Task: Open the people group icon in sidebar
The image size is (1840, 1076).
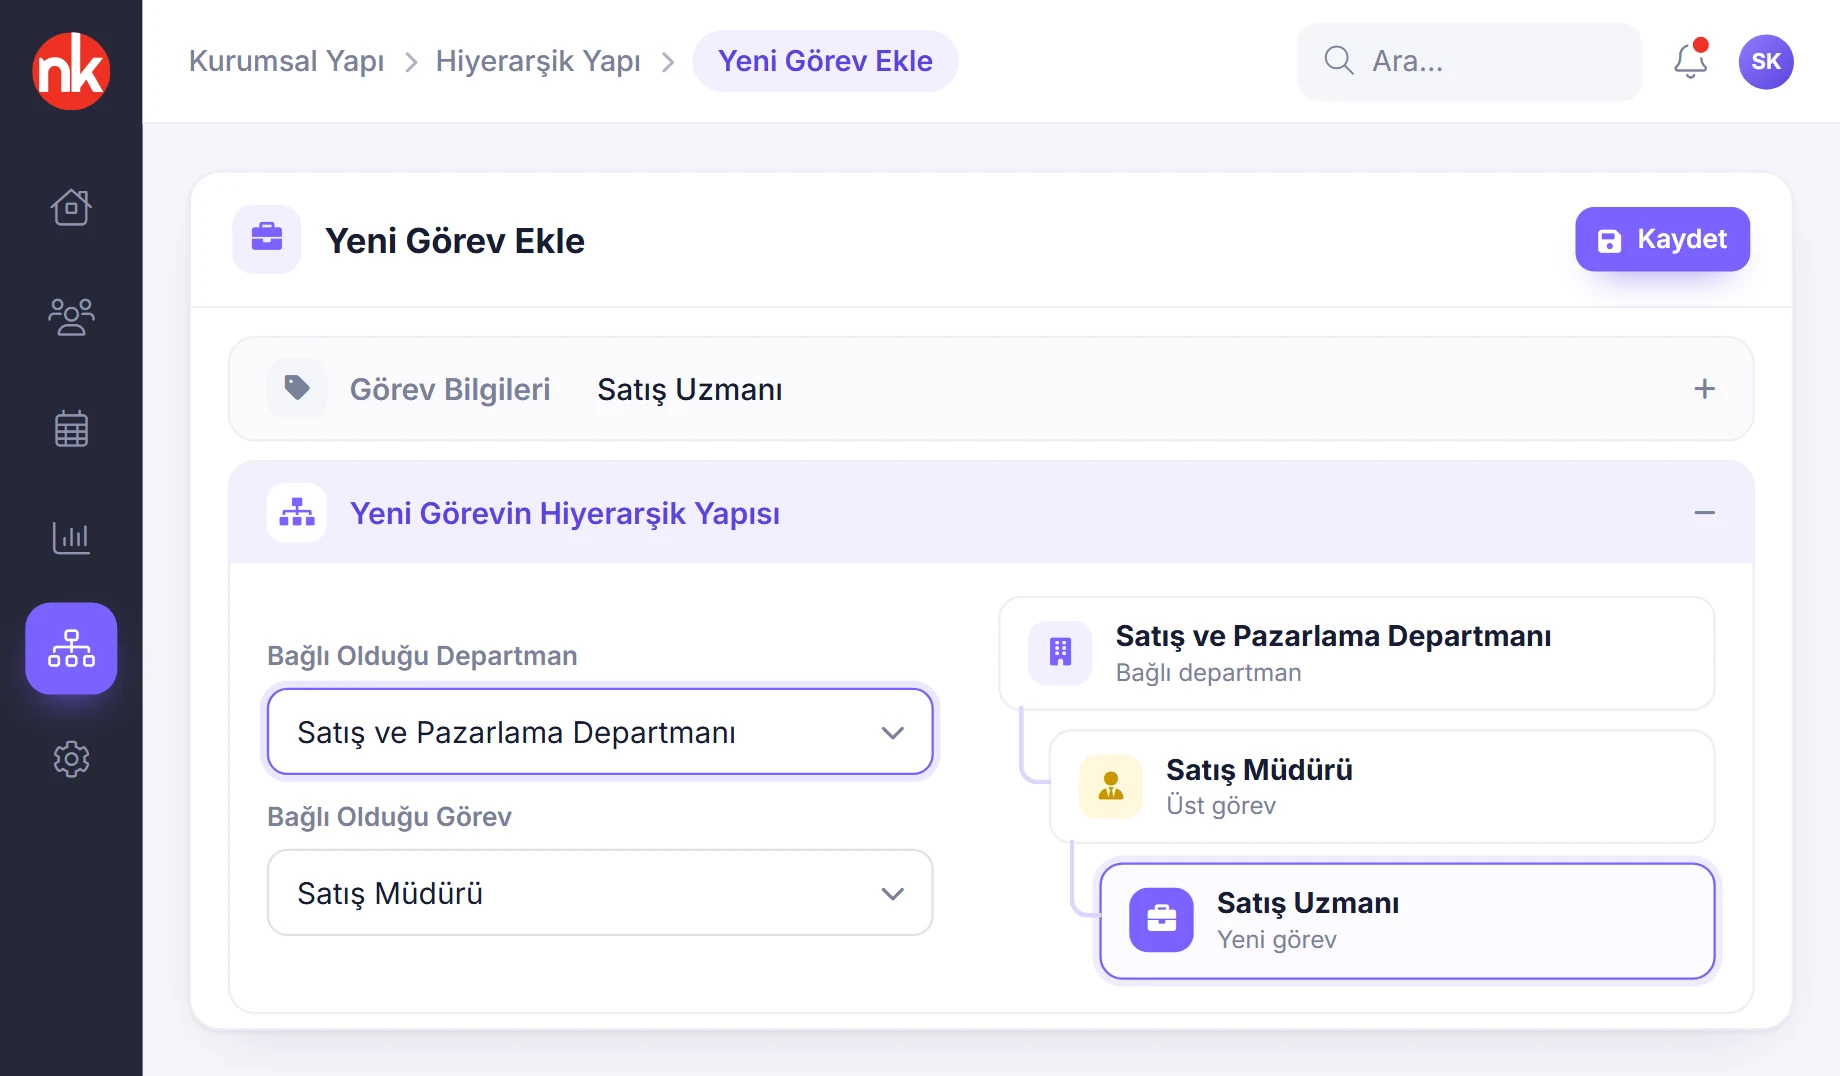Action: pyautogui.click(x=71, y=317)
